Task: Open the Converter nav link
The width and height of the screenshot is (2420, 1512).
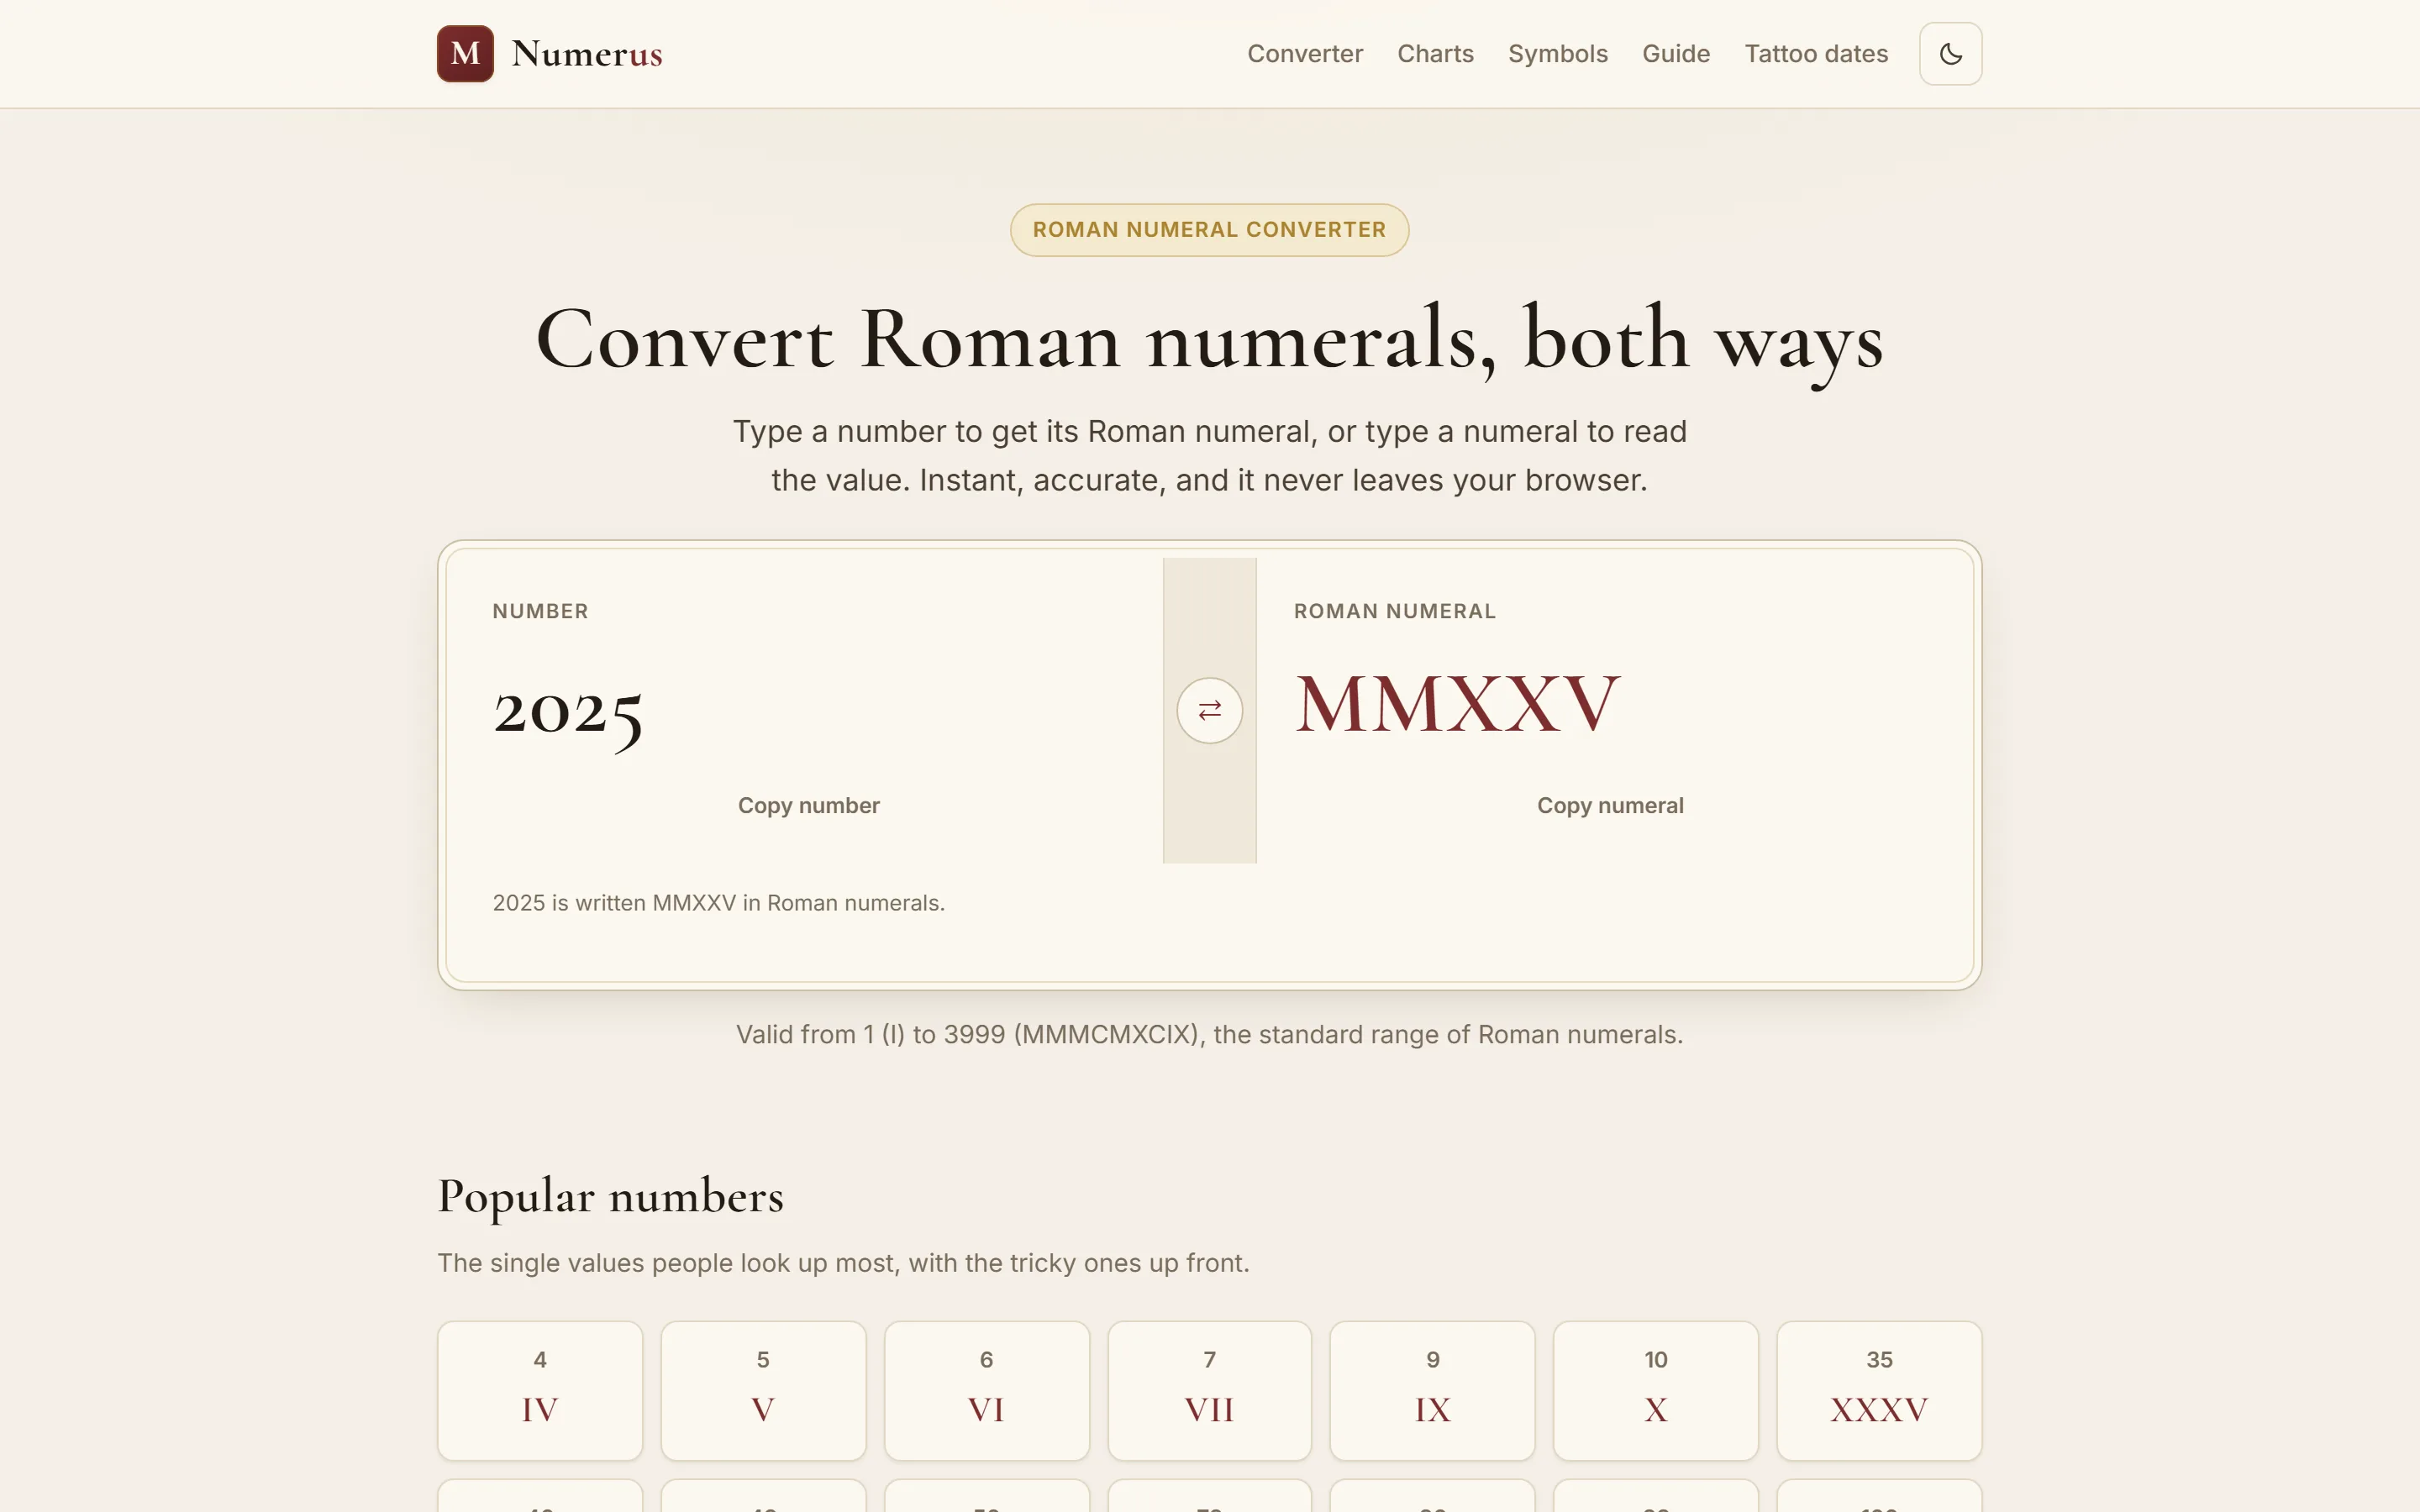Action: coord(1304,54)
